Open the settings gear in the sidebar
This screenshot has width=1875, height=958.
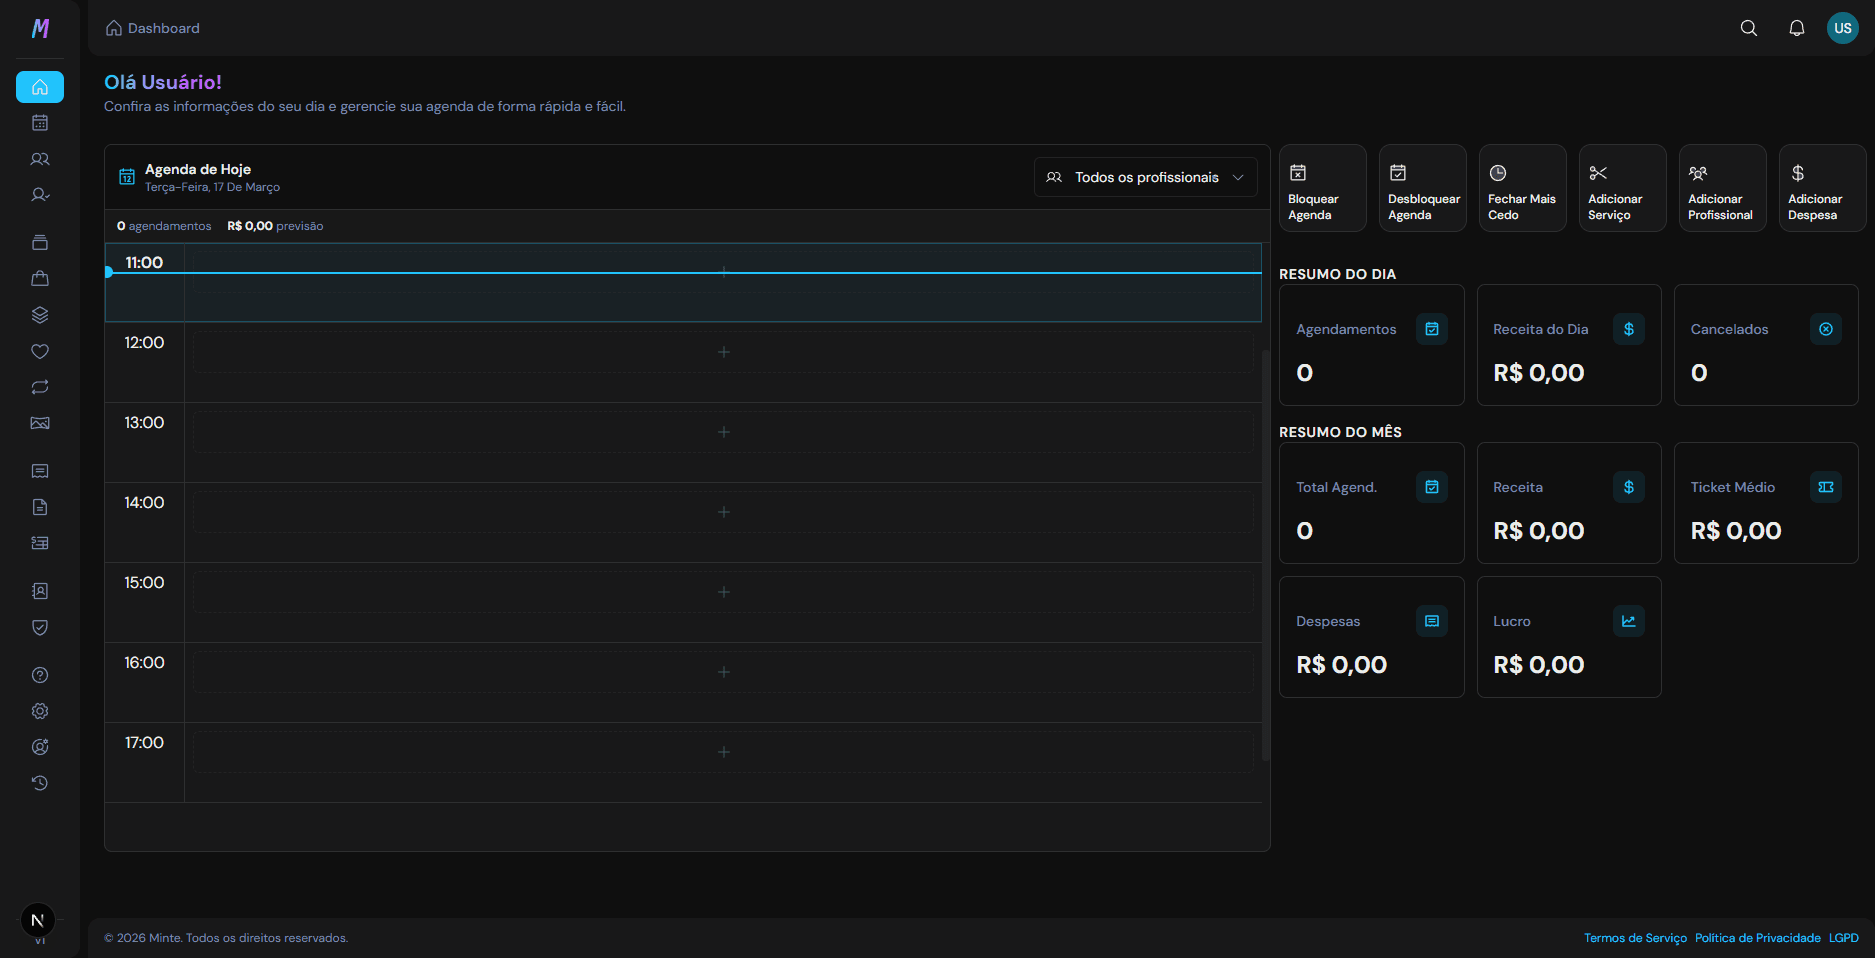coord(40,710)
